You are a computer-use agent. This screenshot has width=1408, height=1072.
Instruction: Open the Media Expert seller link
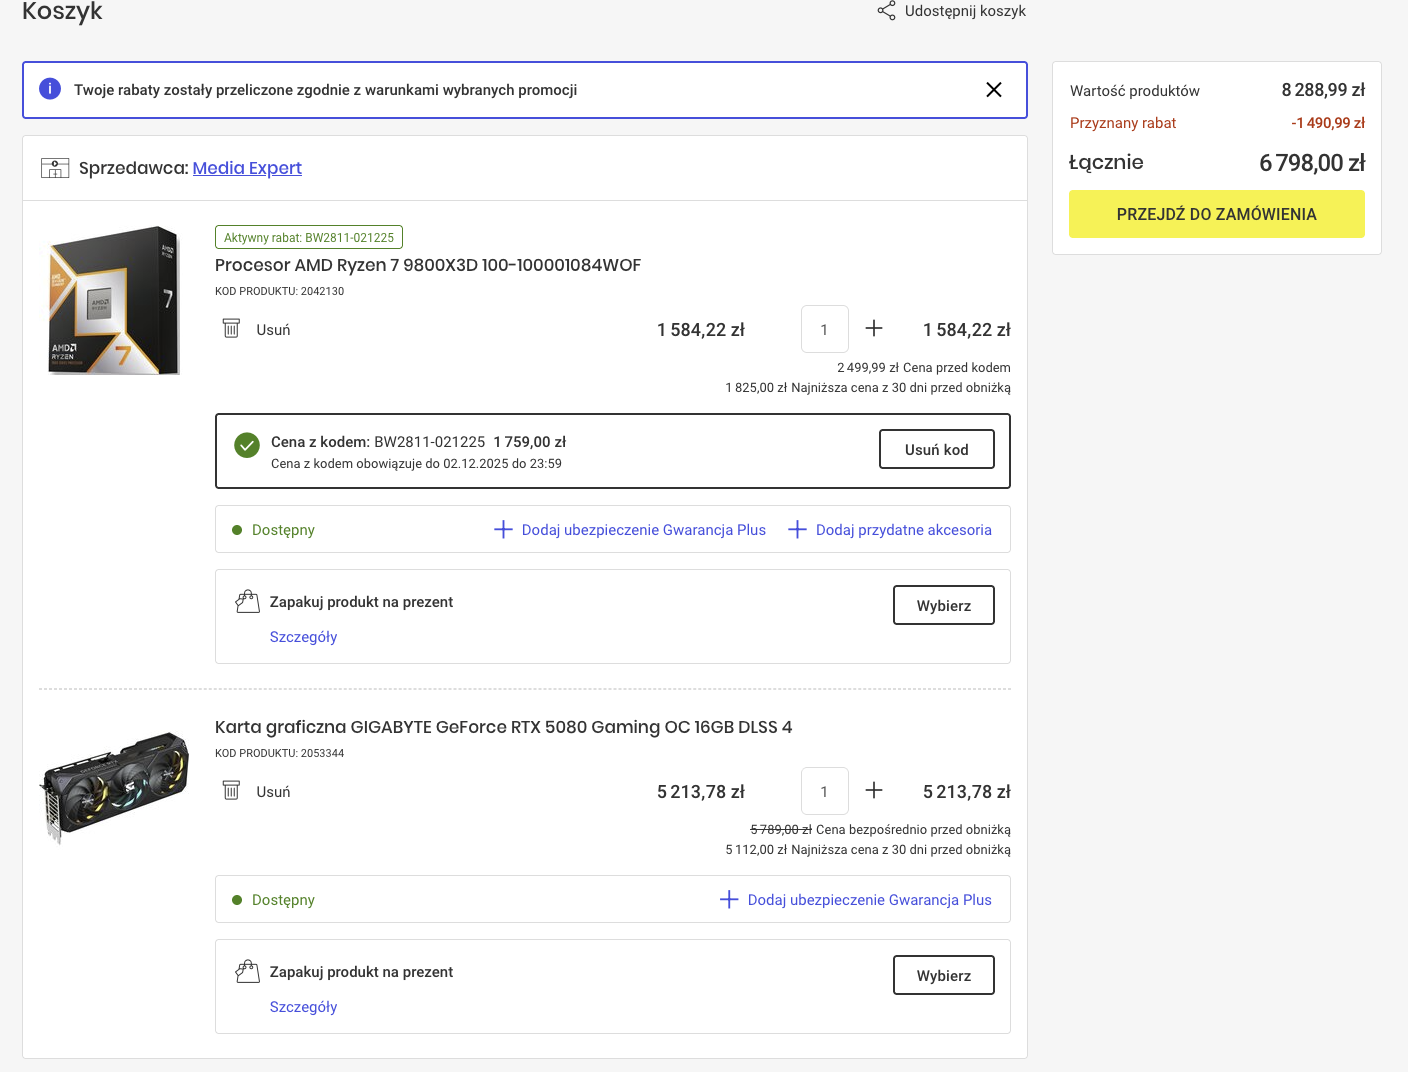tap(247, 168)
